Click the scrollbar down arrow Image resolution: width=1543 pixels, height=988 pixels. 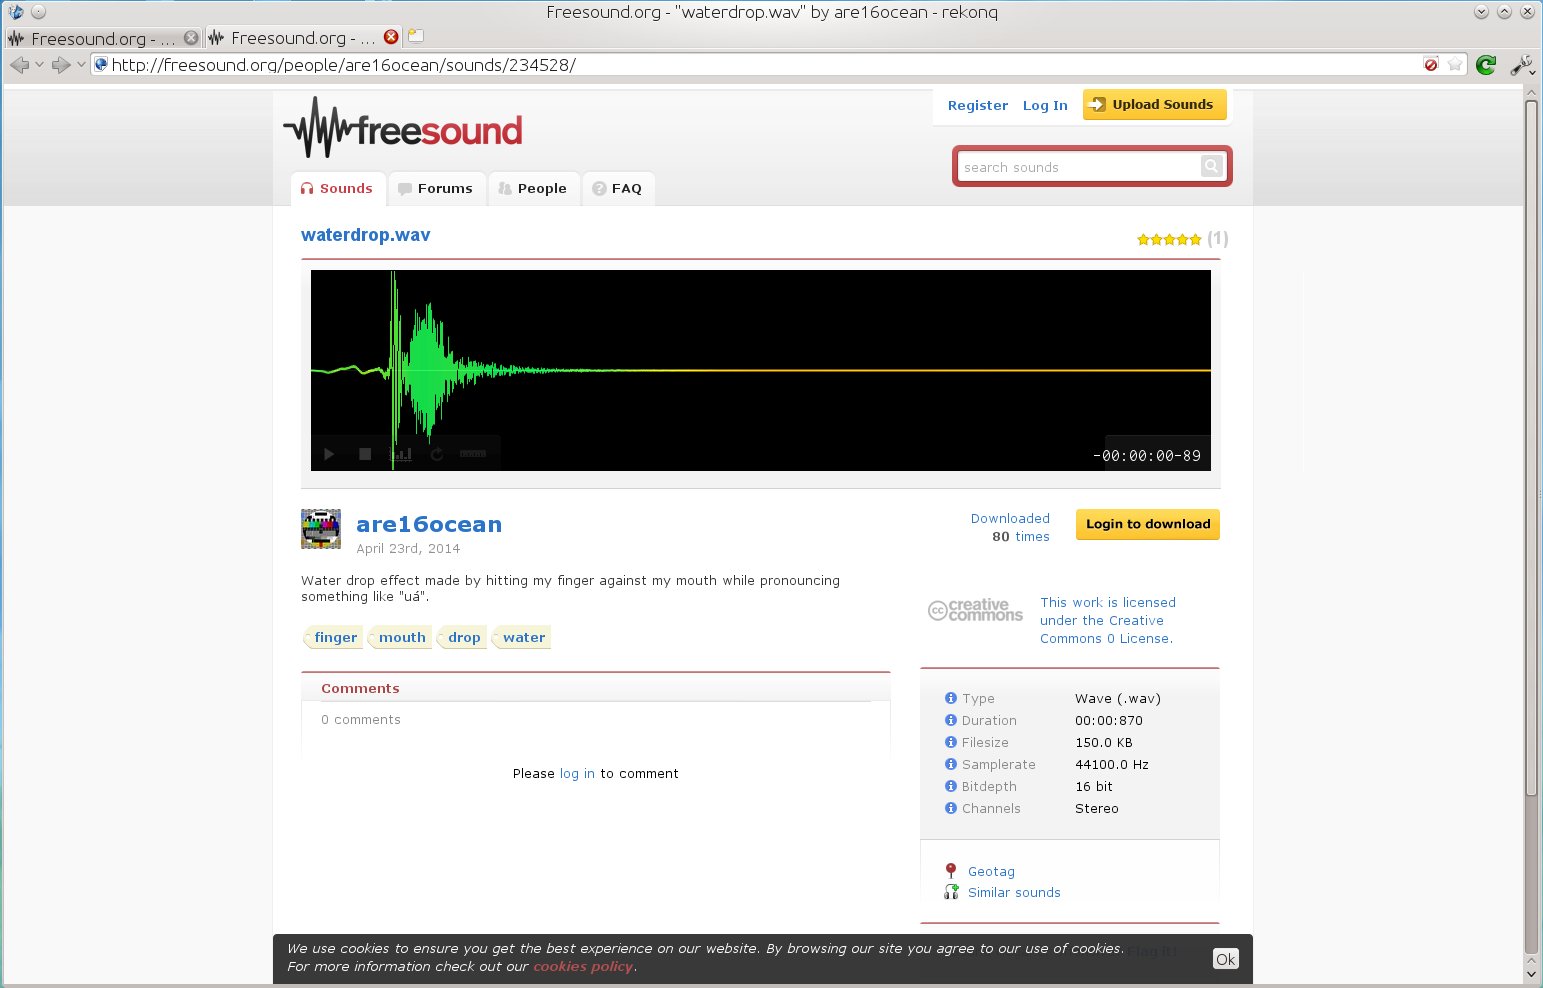click(x=1531, y=973)
